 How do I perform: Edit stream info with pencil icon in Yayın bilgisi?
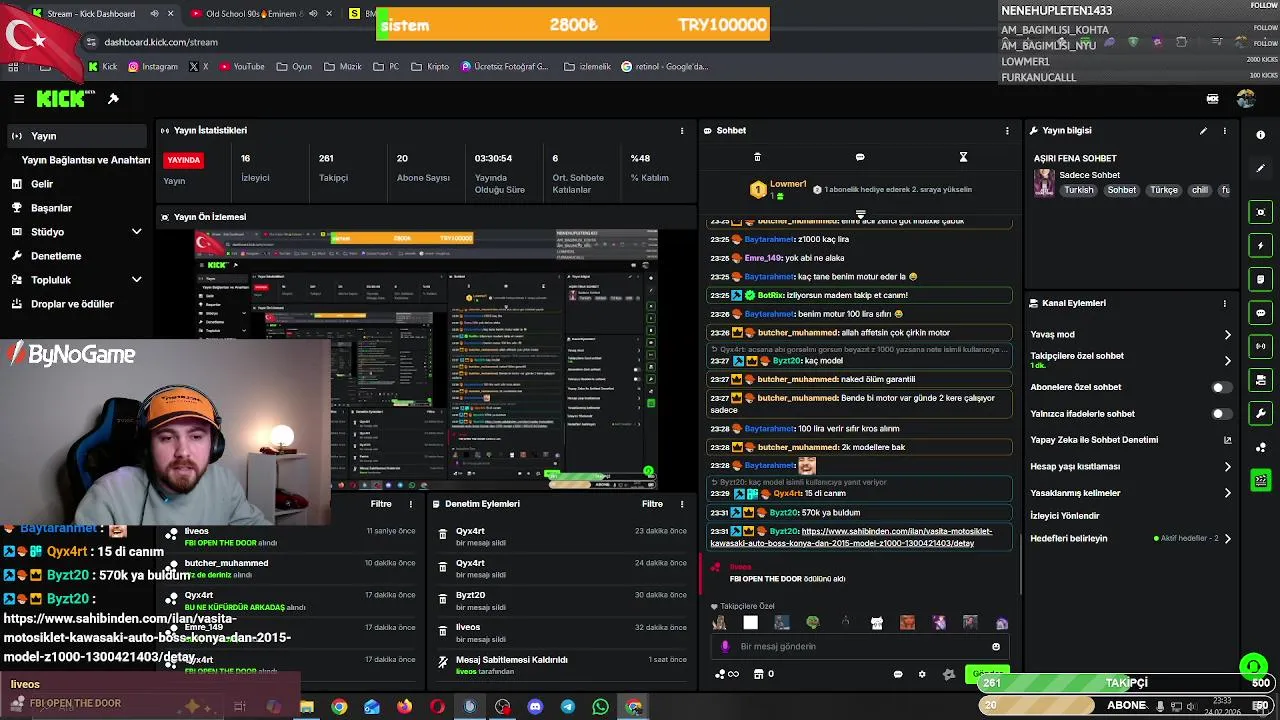tap(1203, 130)
